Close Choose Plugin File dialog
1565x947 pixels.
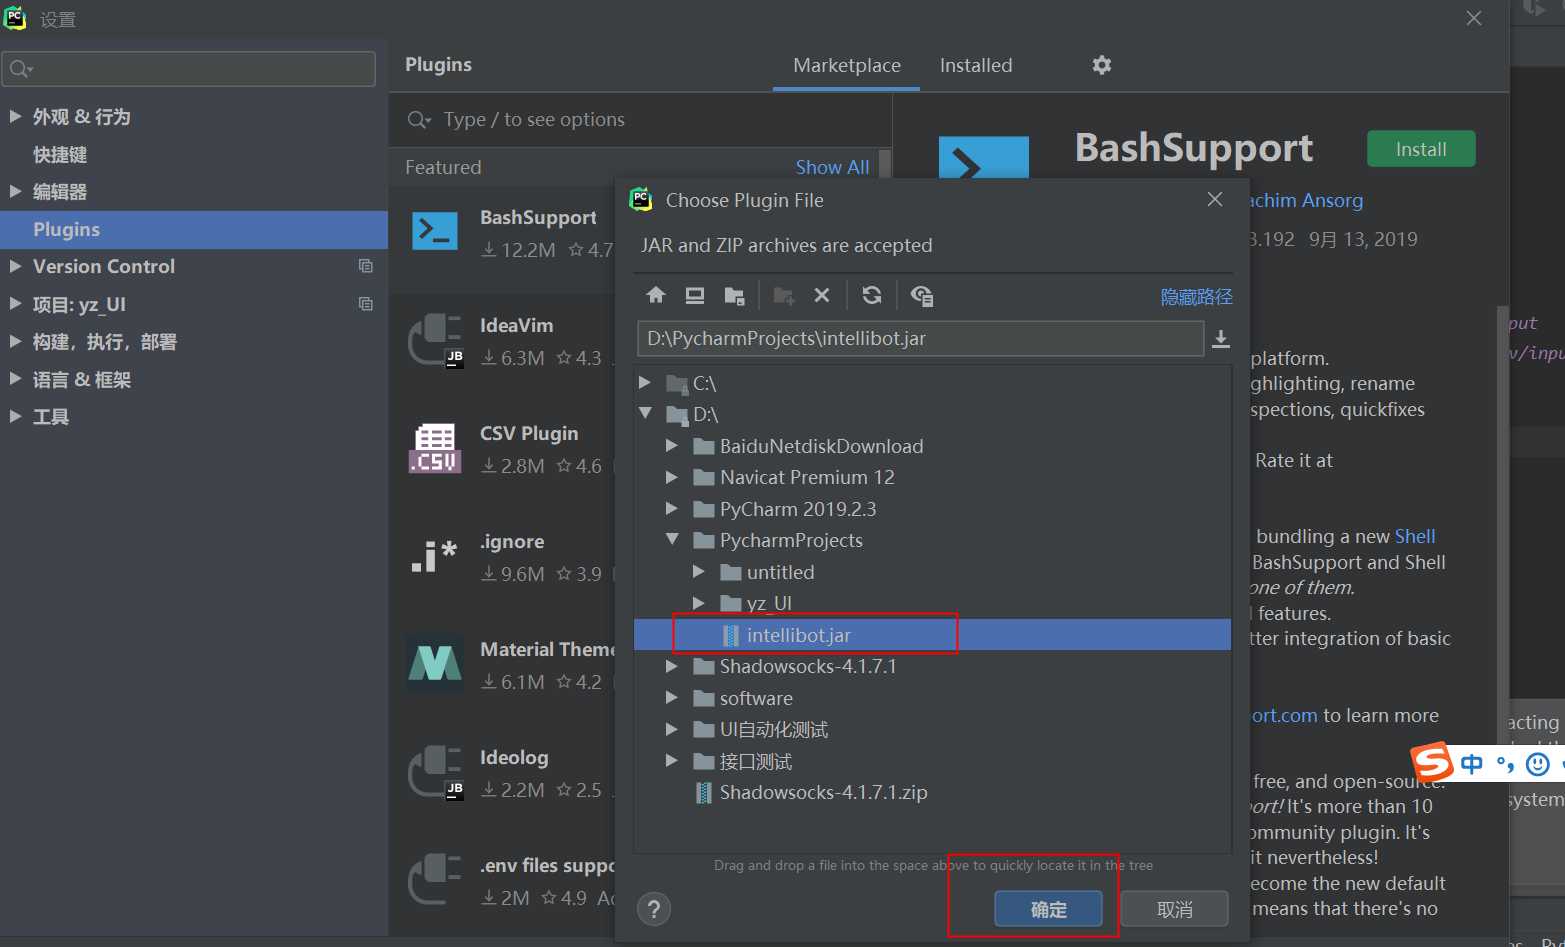pos(1215,199)
